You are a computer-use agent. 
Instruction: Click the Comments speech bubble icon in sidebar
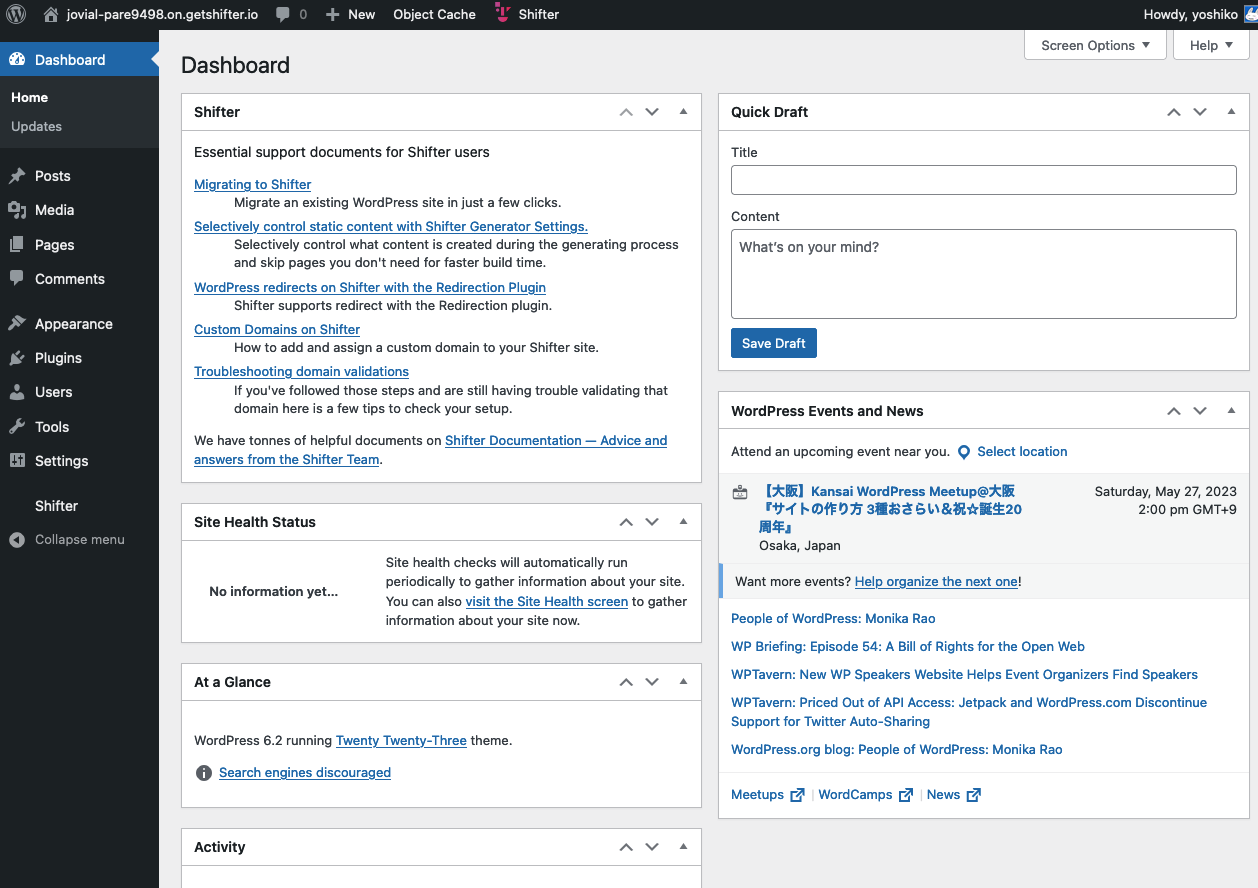point(17,279)
